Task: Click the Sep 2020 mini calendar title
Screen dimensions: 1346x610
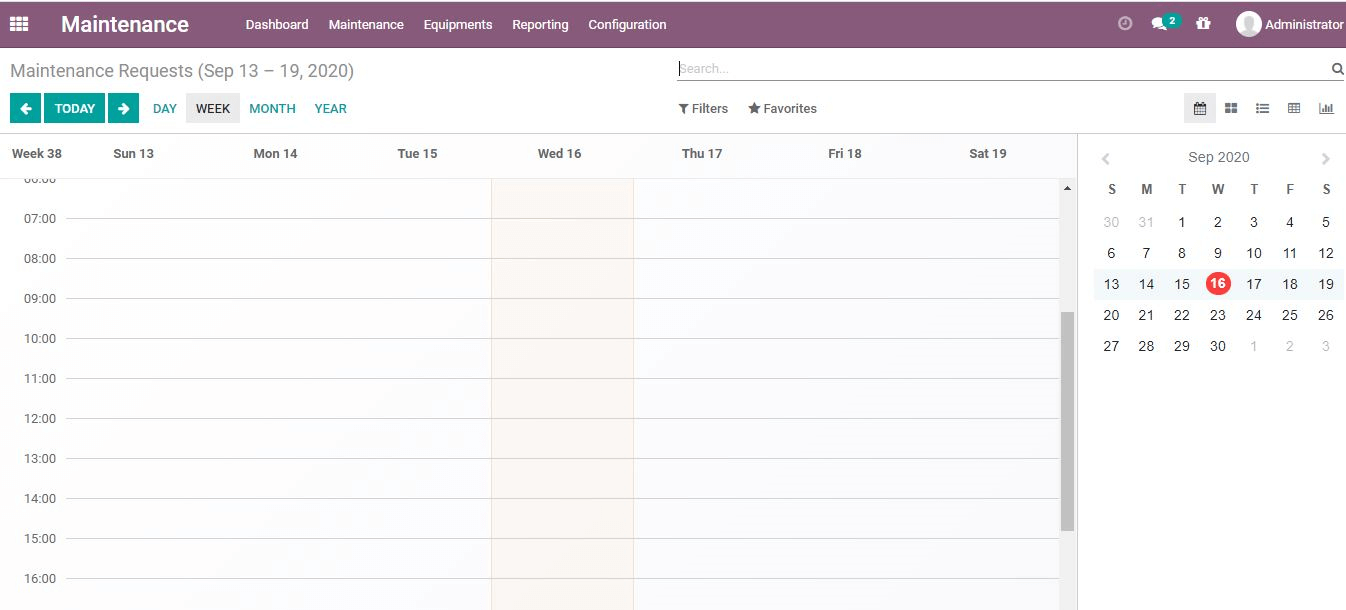Action: point(1218,157)
